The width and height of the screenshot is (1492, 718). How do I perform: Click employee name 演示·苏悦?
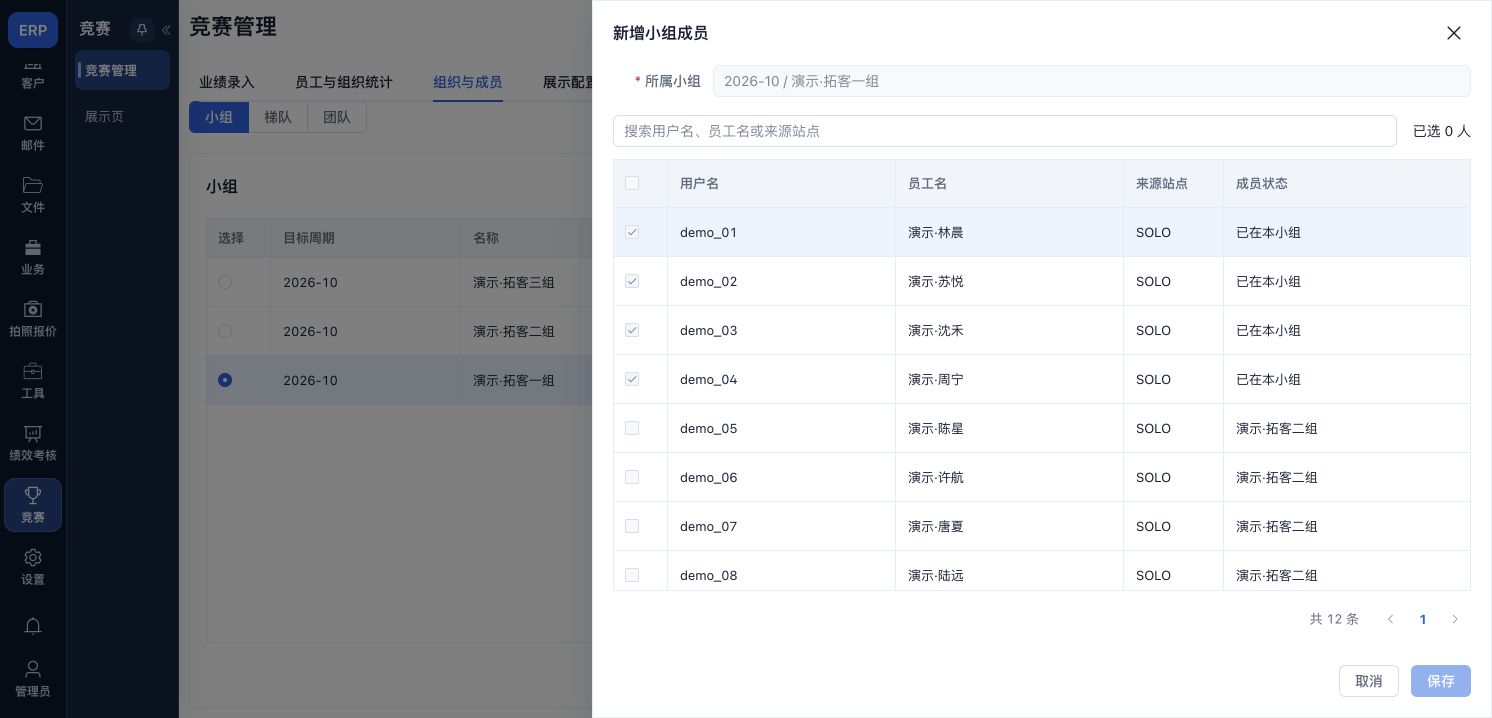(x=936, y=281)
